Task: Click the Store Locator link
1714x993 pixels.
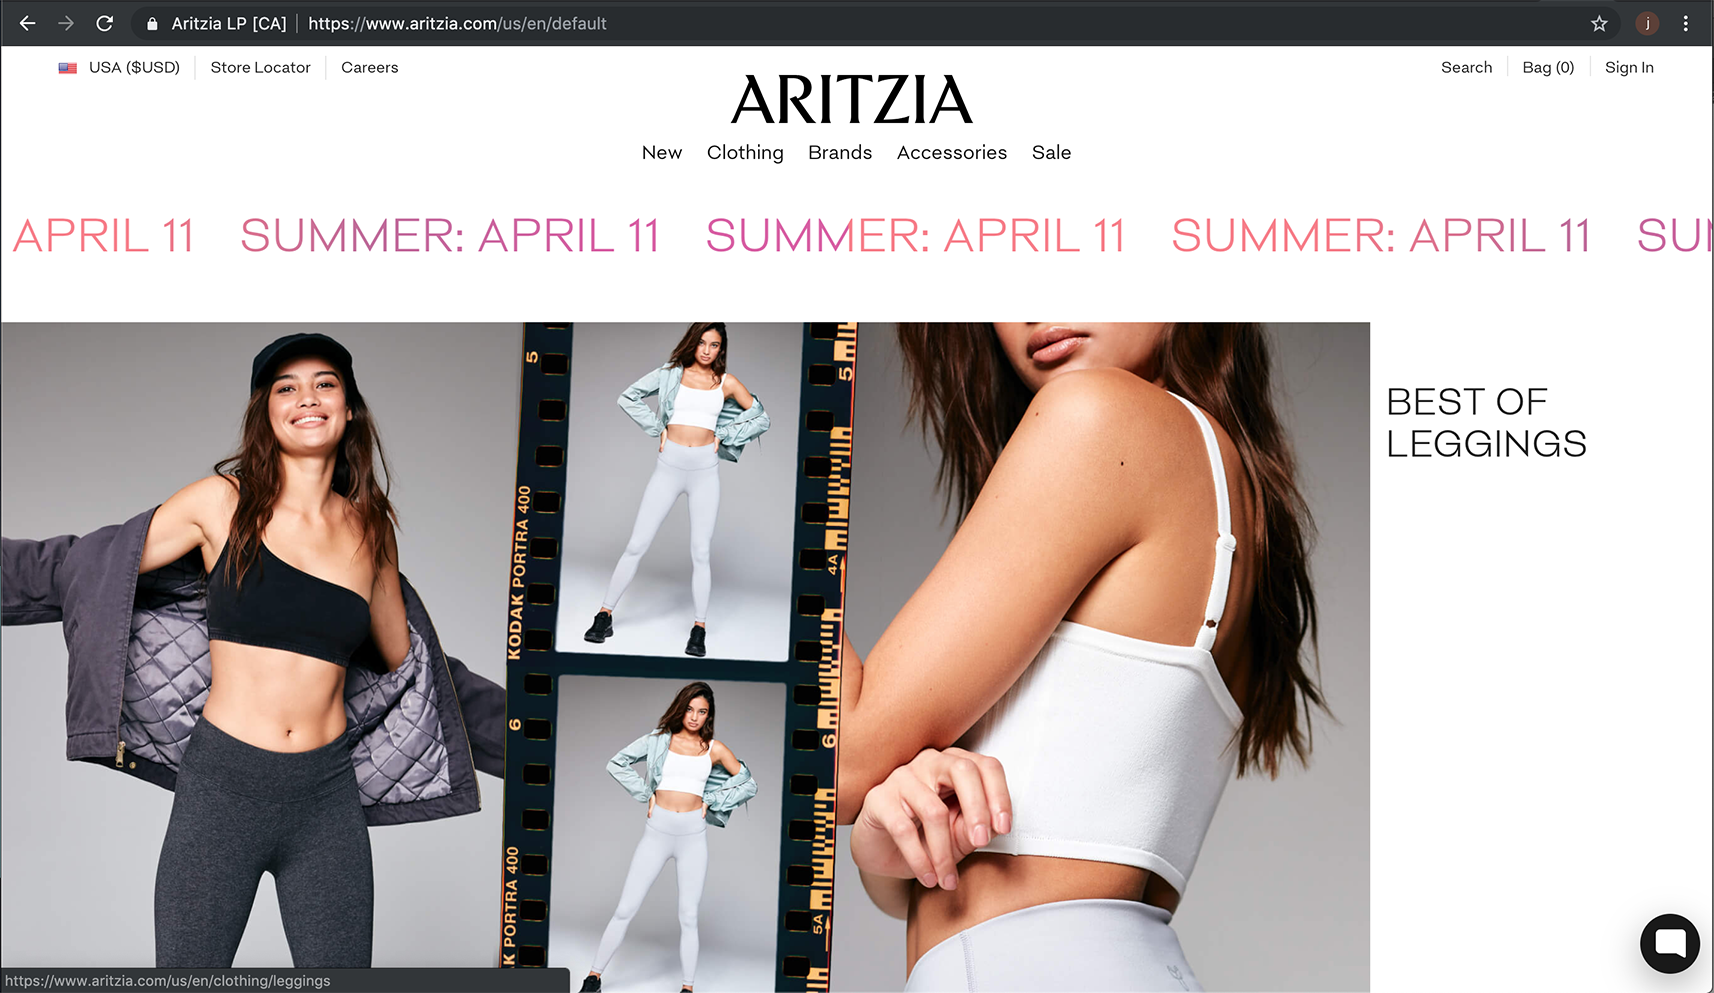Action: [260, 67]
